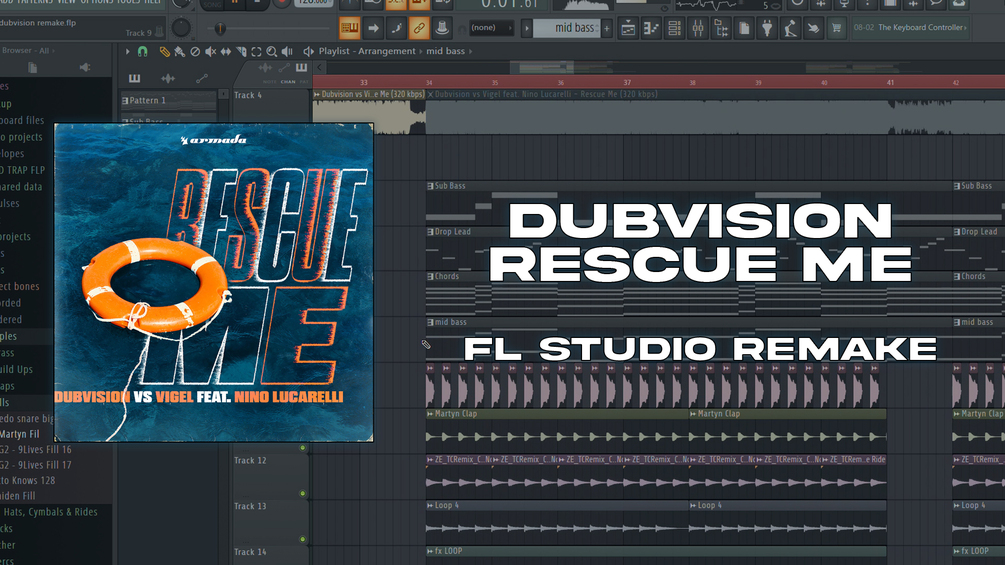
Task: Select the Slip tool
Action: point(226,51)
